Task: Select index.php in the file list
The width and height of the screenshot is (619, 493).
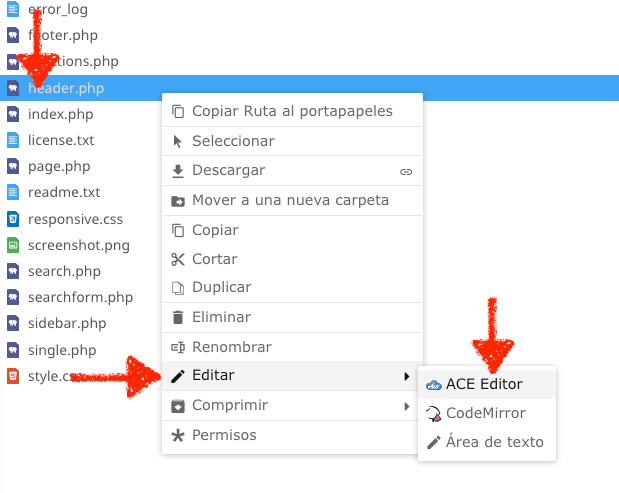Action: coord(60,114)
